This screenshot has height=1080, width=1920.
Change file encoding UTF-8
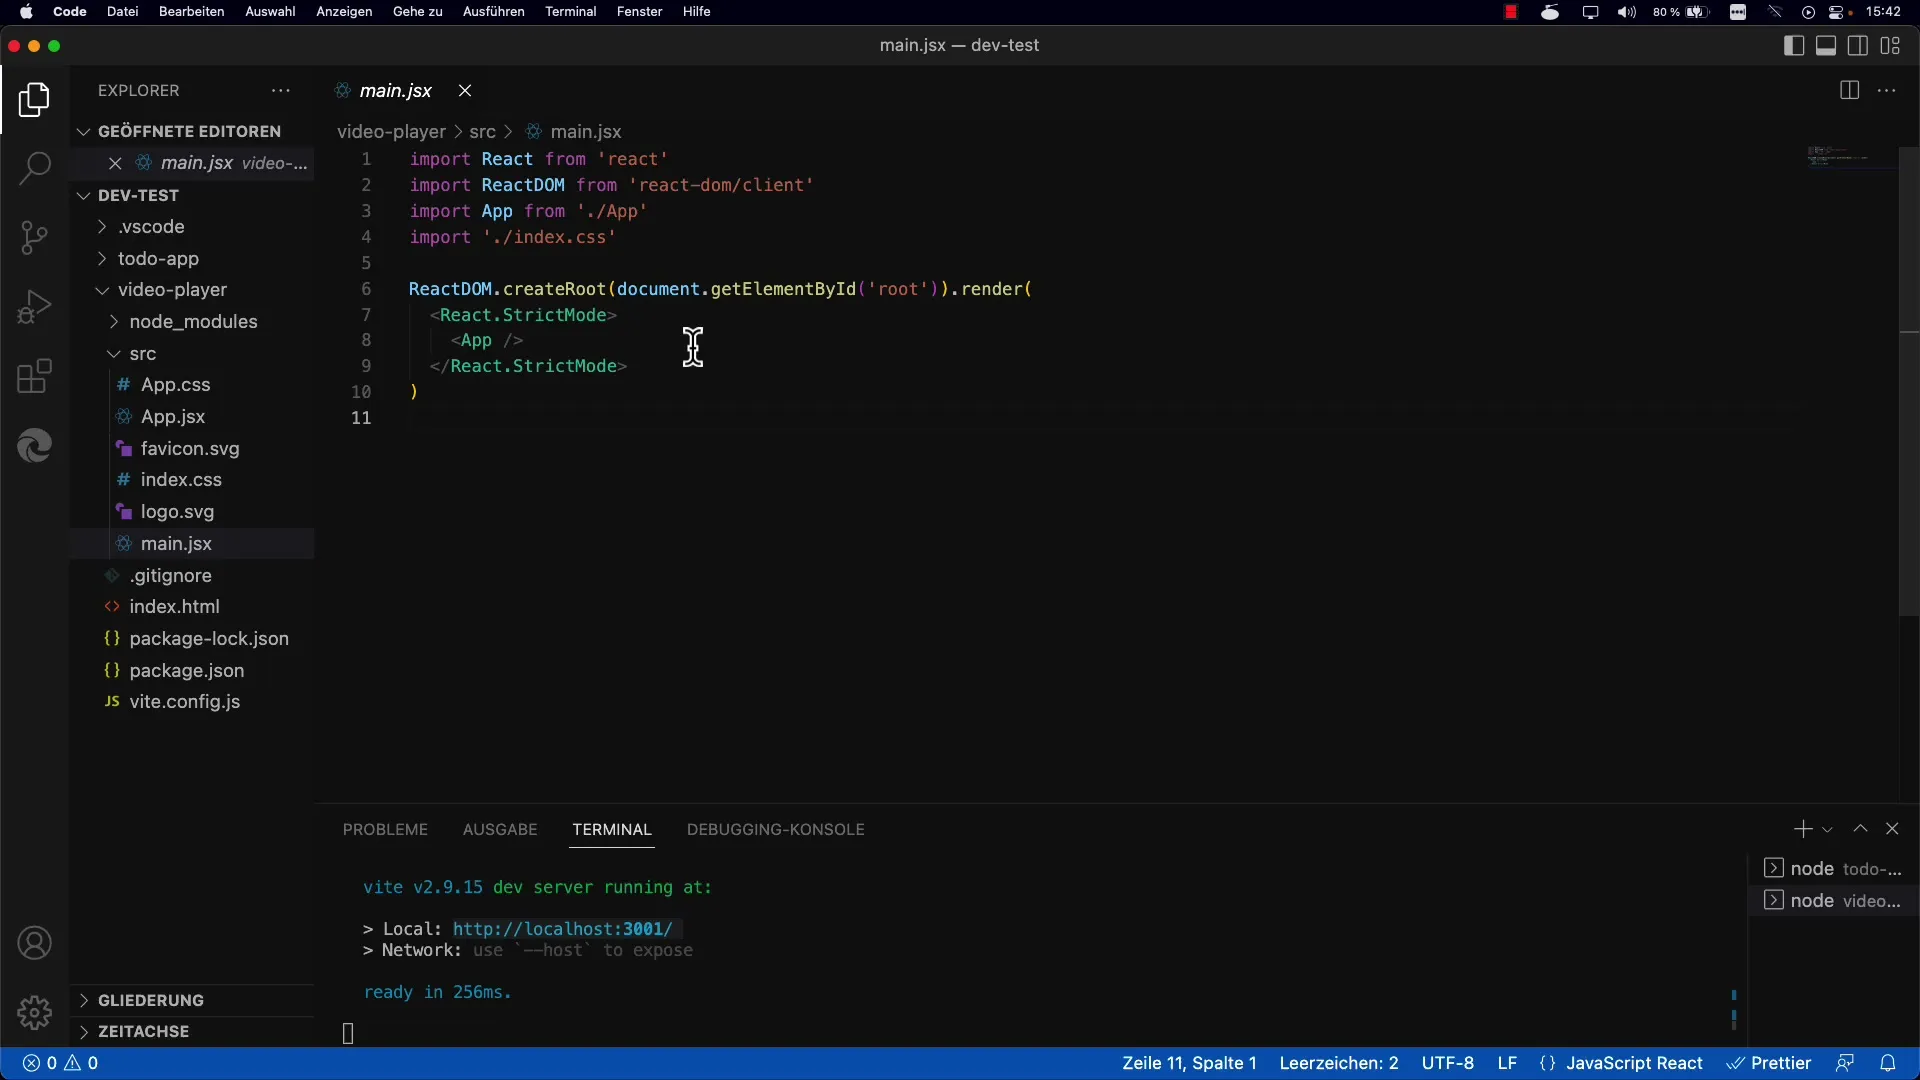[1447, 1063]
